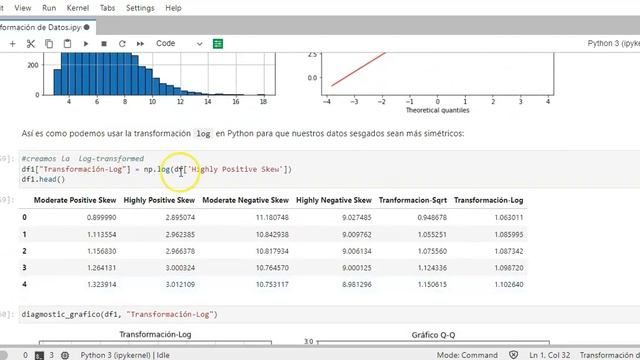The width and height of the screenshot is (640, 360).
Task: Open the Kernel menu
Action: (x=78, y=8)
